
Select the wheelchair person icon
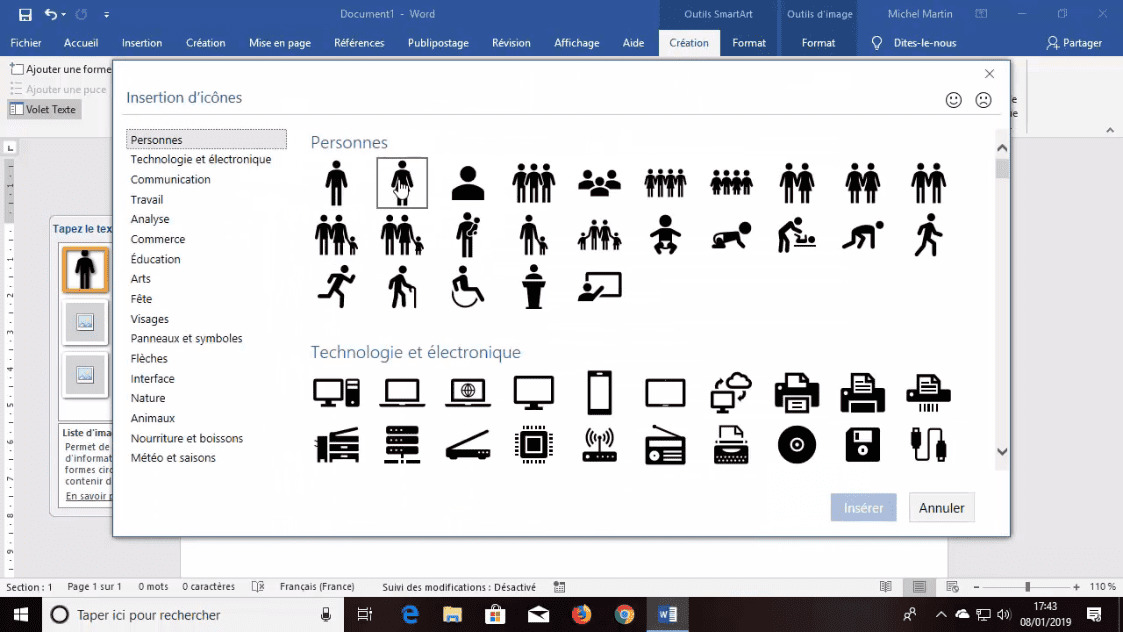click(467, 287)
